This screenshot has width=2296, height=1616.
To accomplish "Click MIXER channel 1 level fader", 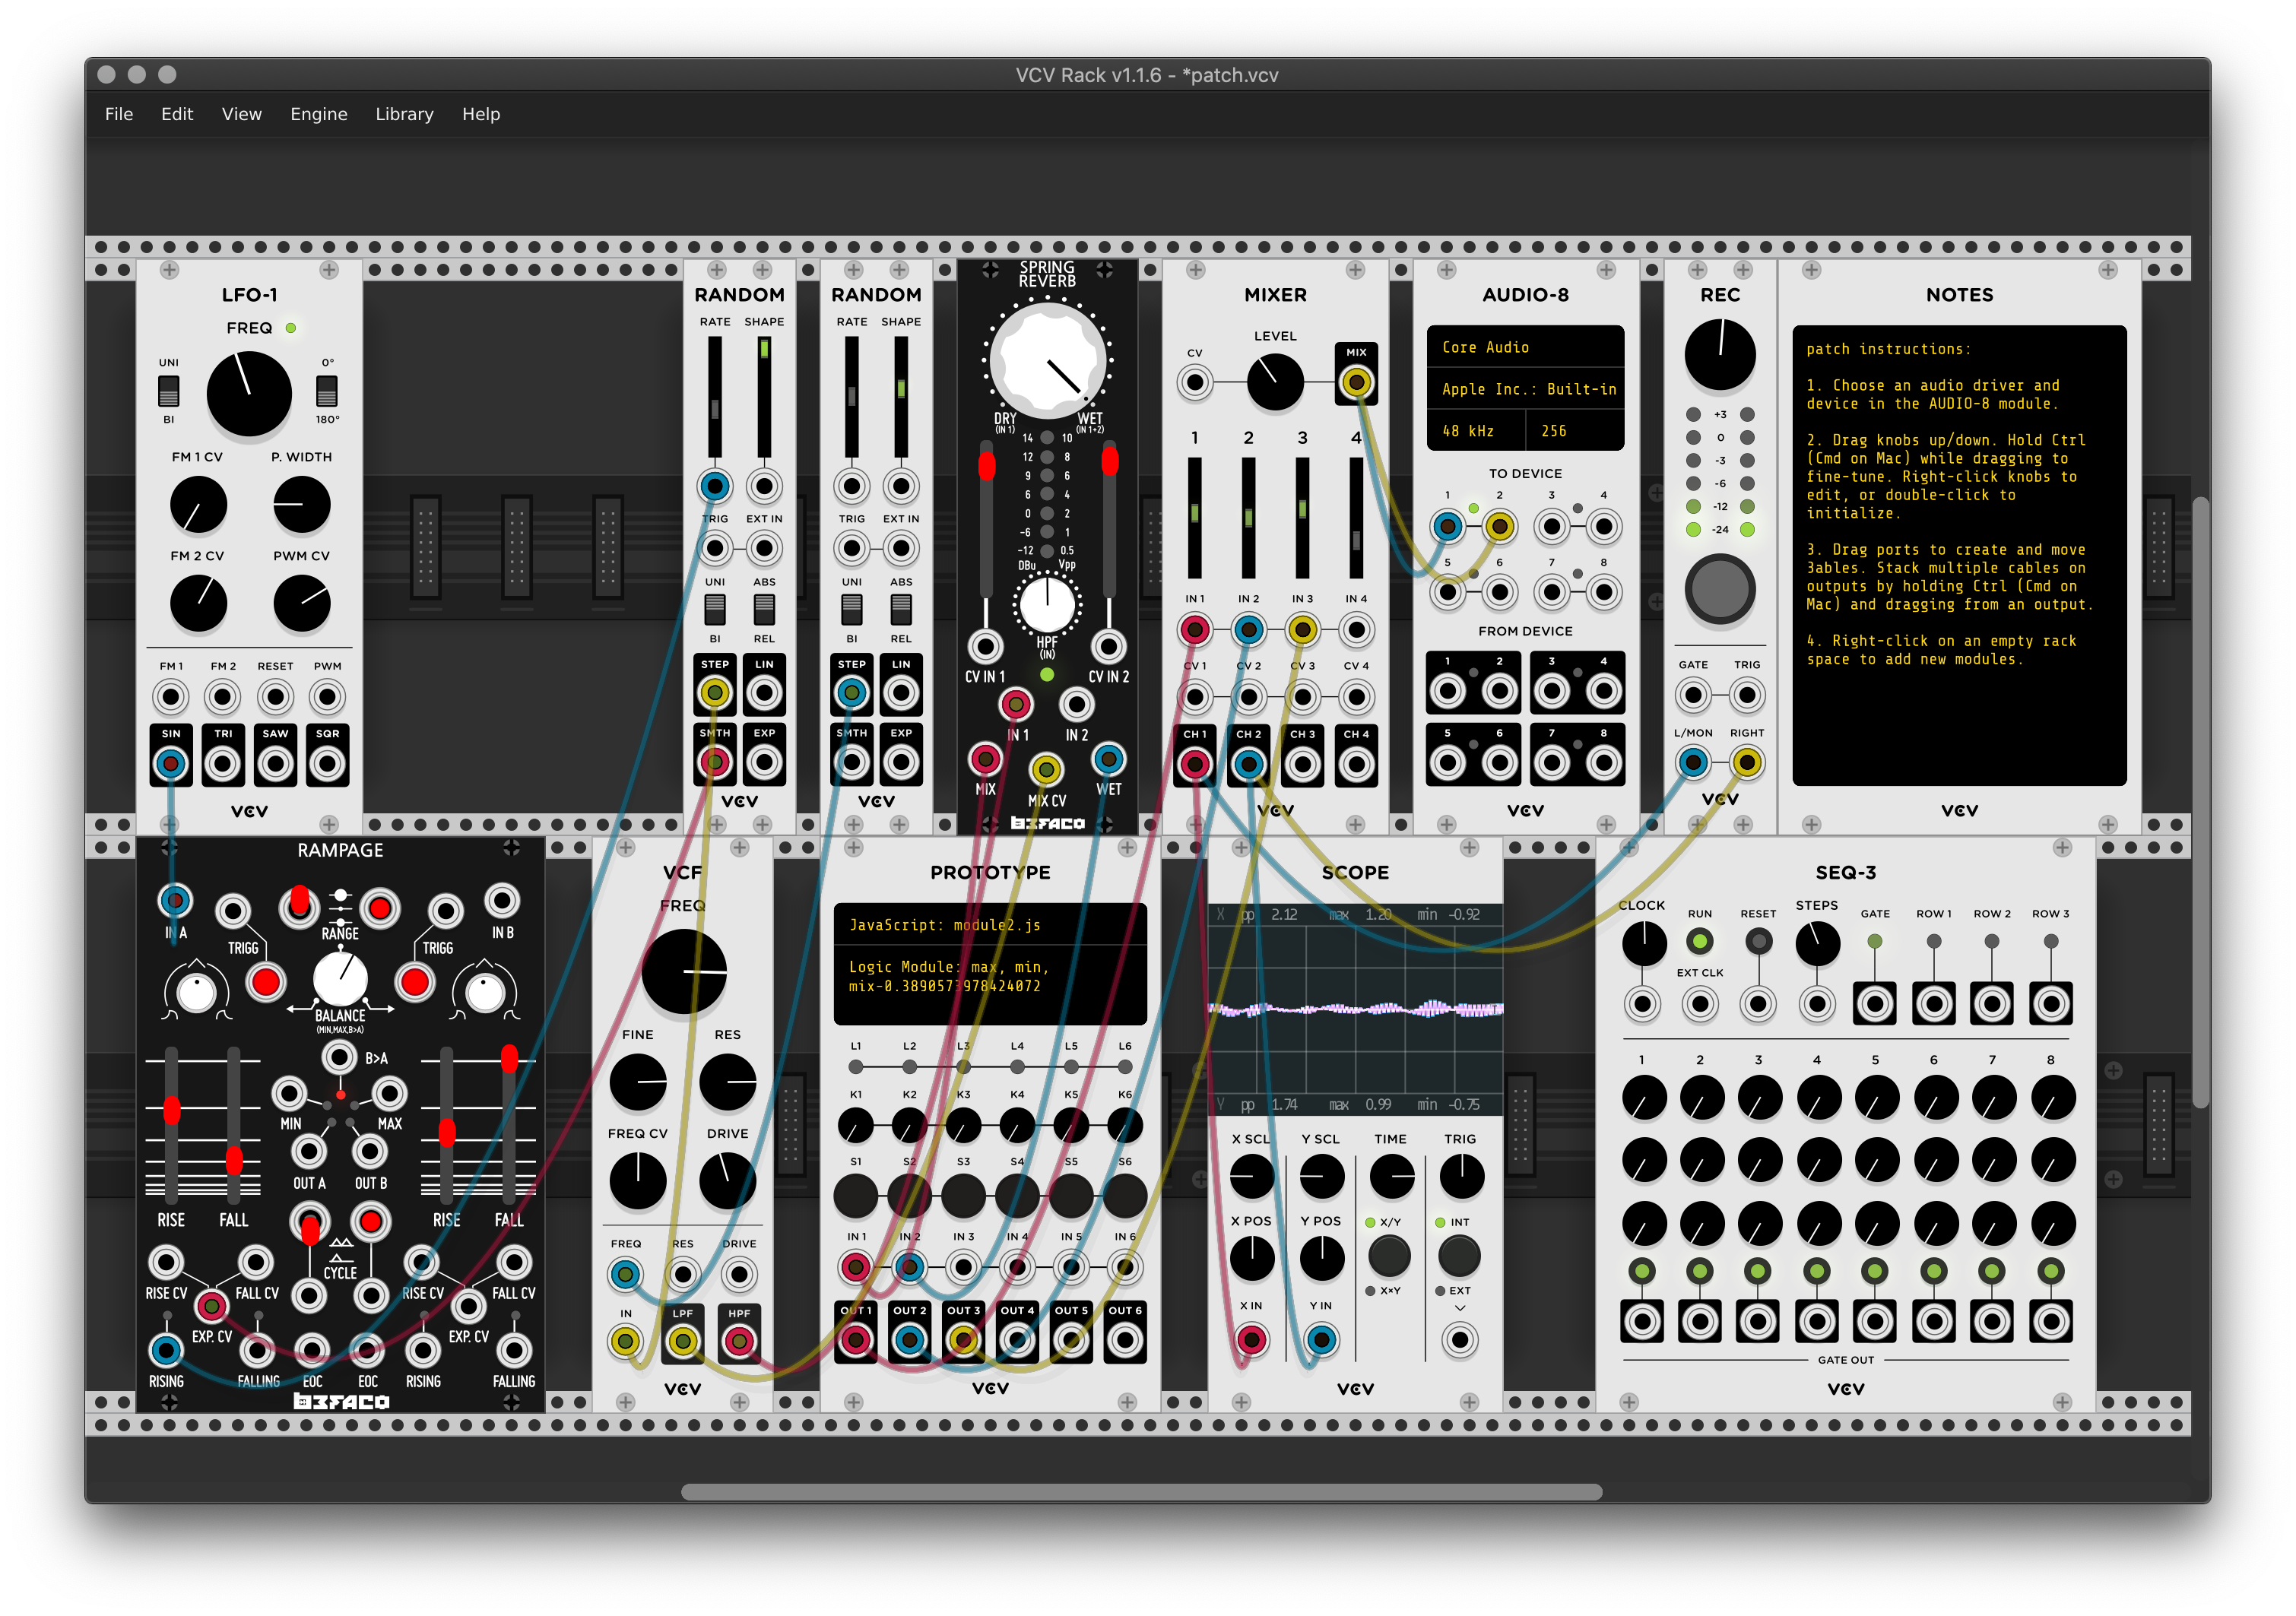I will point(1194,518).
